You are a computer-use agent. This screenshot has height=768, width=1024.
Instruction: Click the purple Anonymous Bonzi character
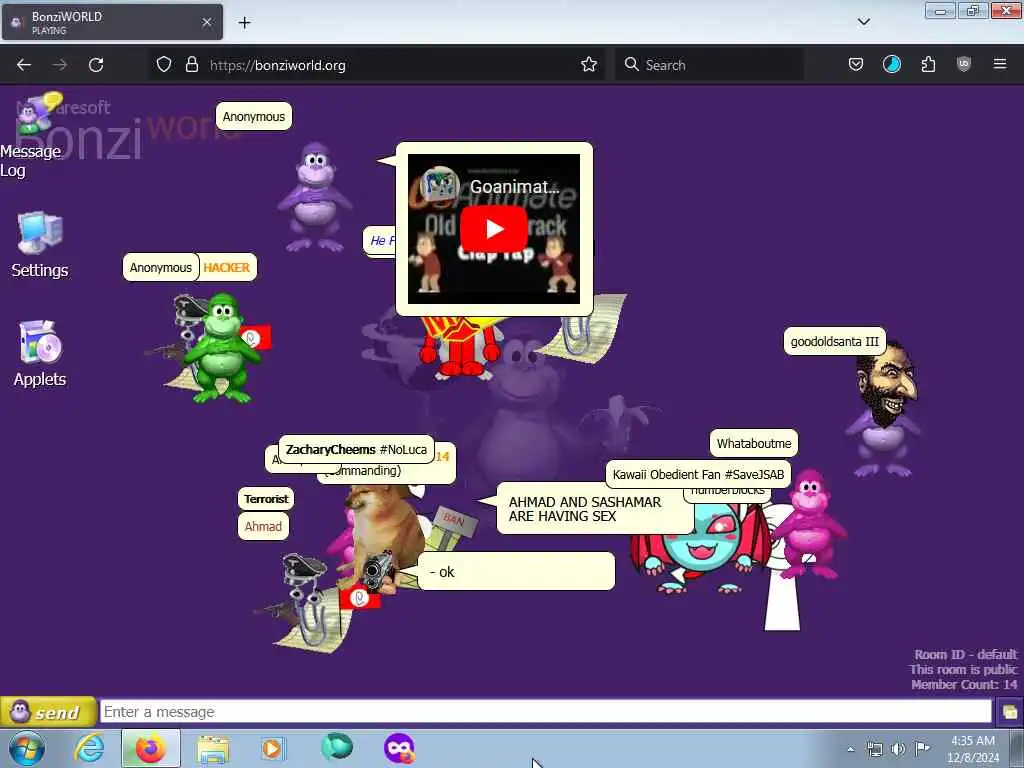tap(315, 197)
